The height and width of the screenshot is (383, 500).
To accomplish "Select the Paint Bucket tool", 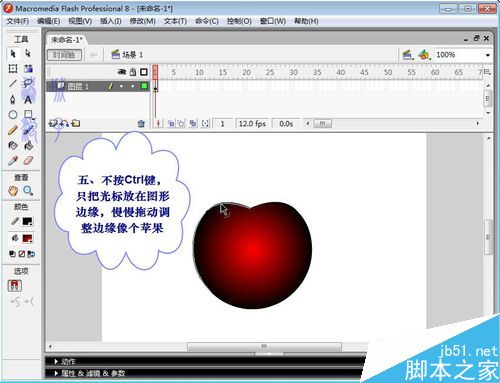I will (28, 145).
